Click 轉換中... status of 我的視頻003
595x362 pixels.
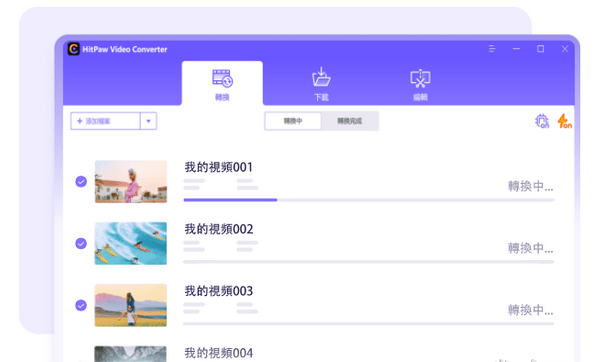click(530, 310)
